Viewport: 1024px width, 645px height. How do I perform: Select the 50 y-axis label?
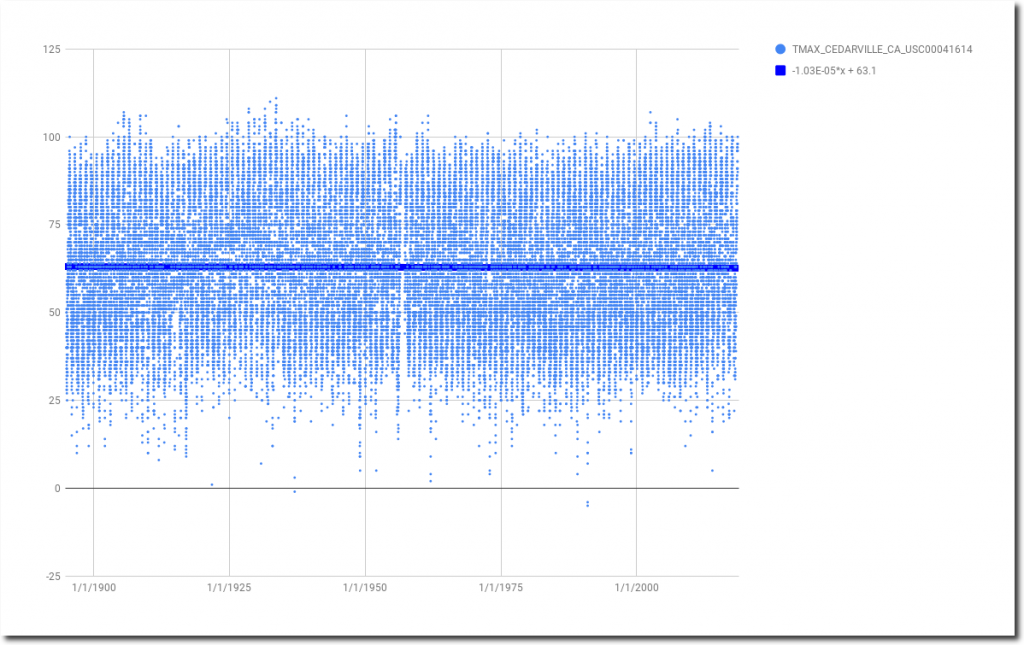pos(52,313)
